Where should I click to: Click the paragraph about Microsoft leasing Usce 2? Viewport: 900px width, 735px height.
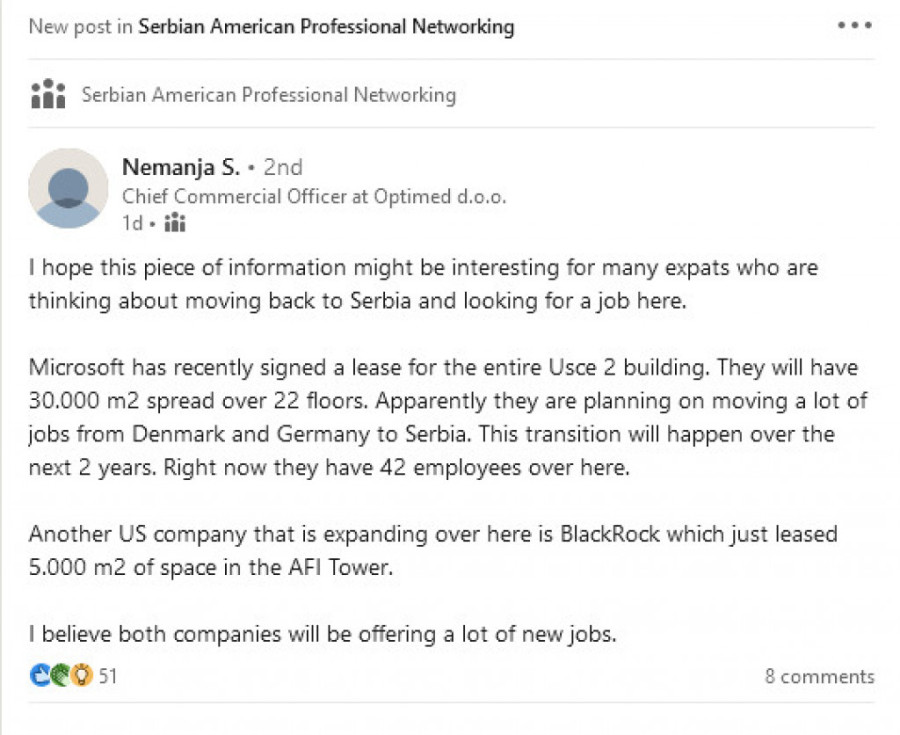click(x=447, y=417)
